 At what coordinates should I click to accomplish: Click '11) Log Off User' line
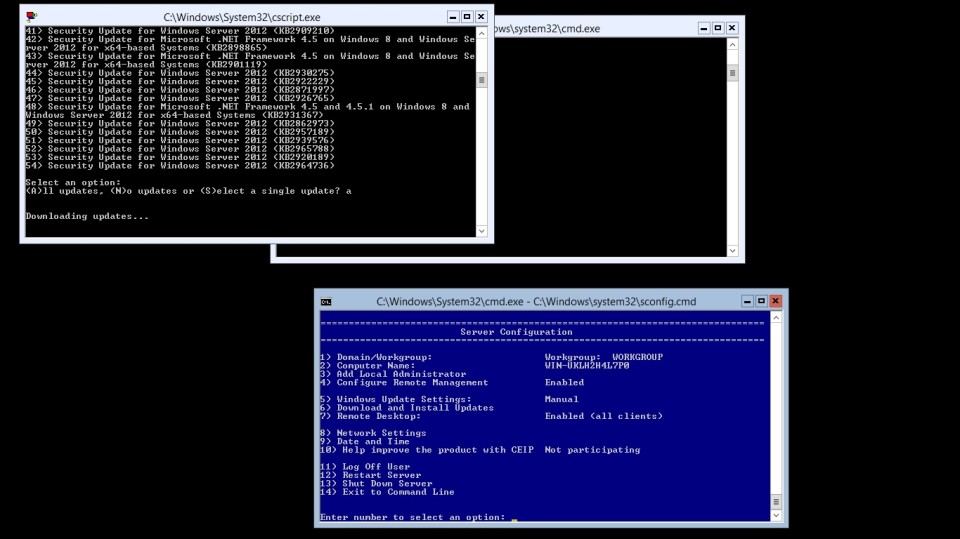[365, 467]
